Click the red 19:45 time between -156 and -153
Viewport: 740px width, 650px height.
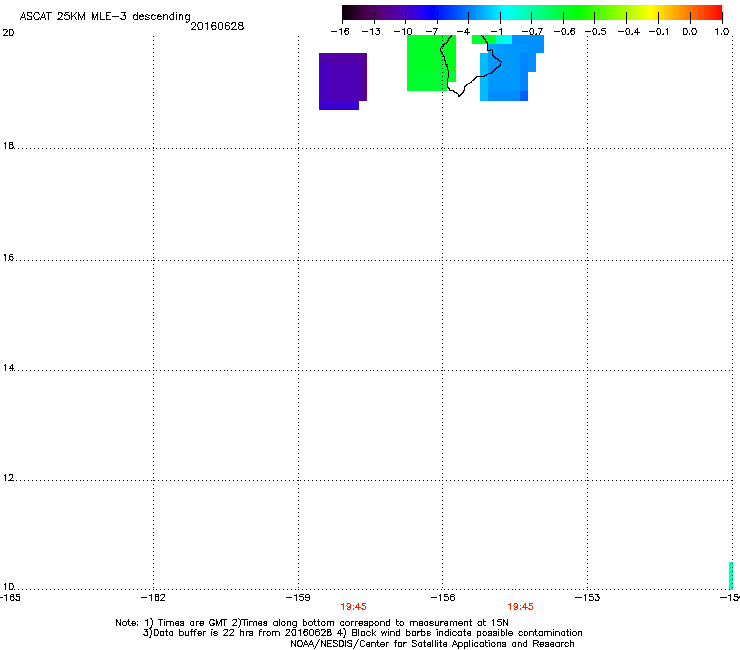pos(520,607)
